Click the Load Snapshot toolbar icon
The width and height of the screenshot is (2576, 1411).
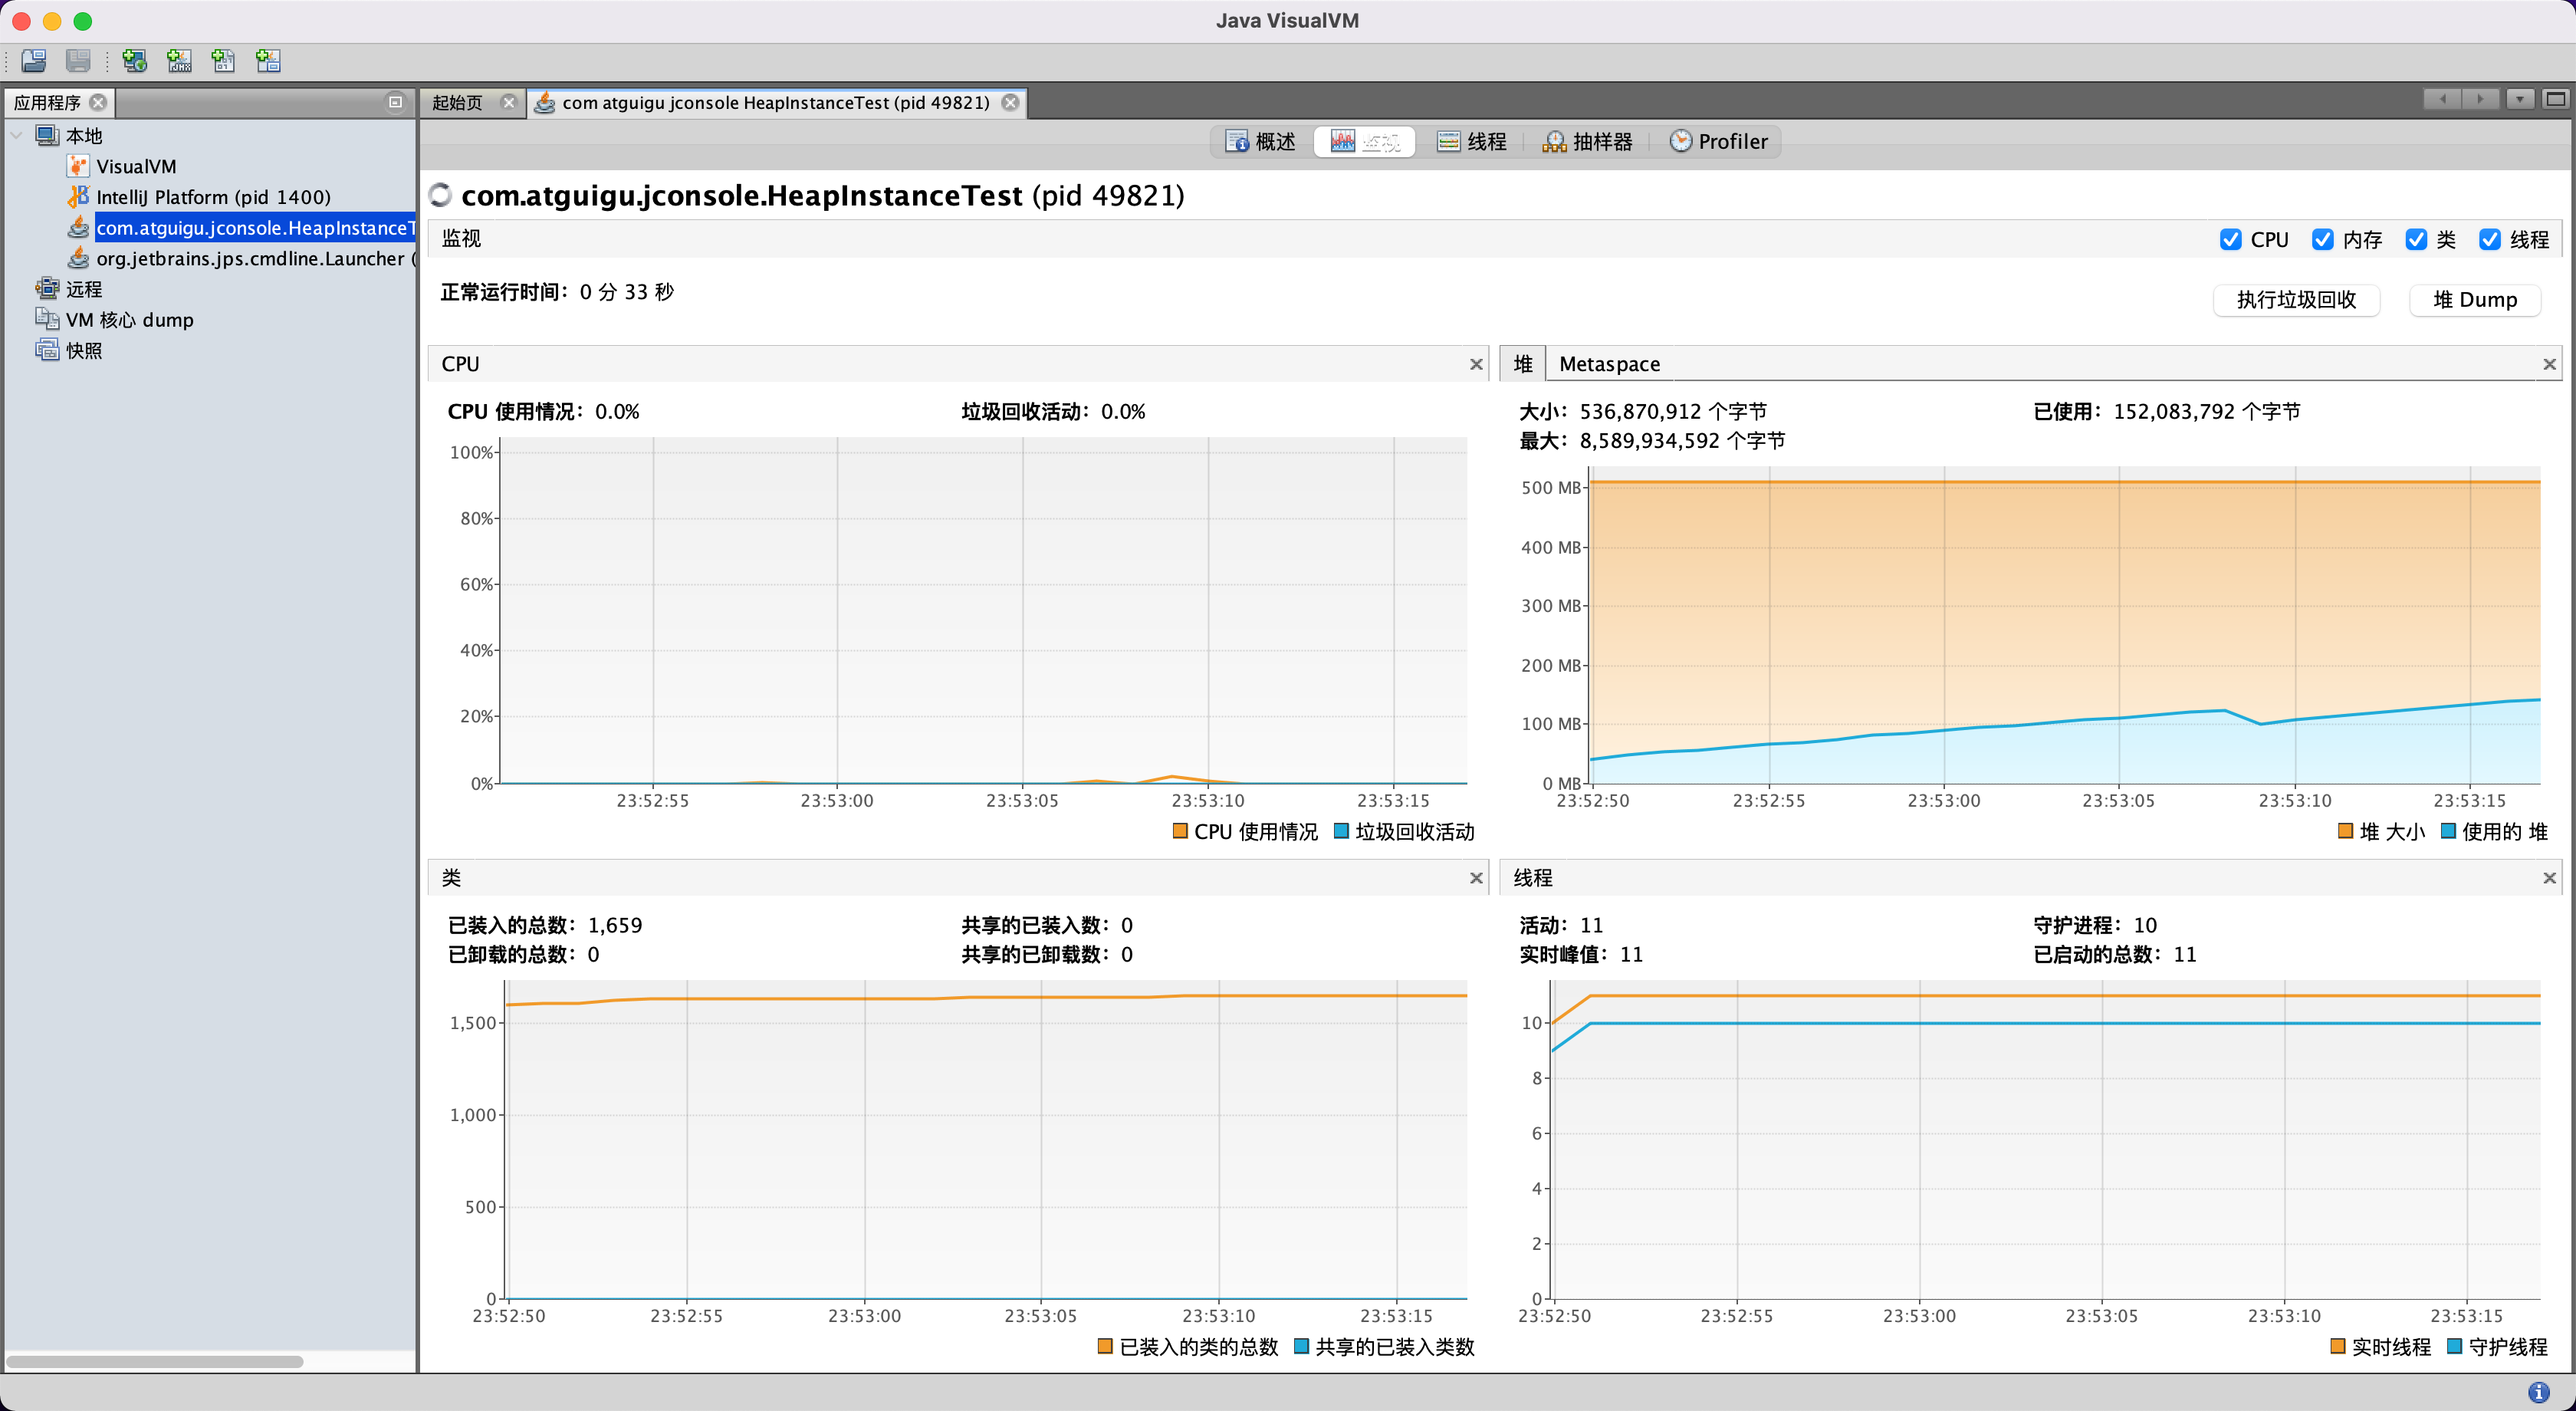tap(34, 61)
